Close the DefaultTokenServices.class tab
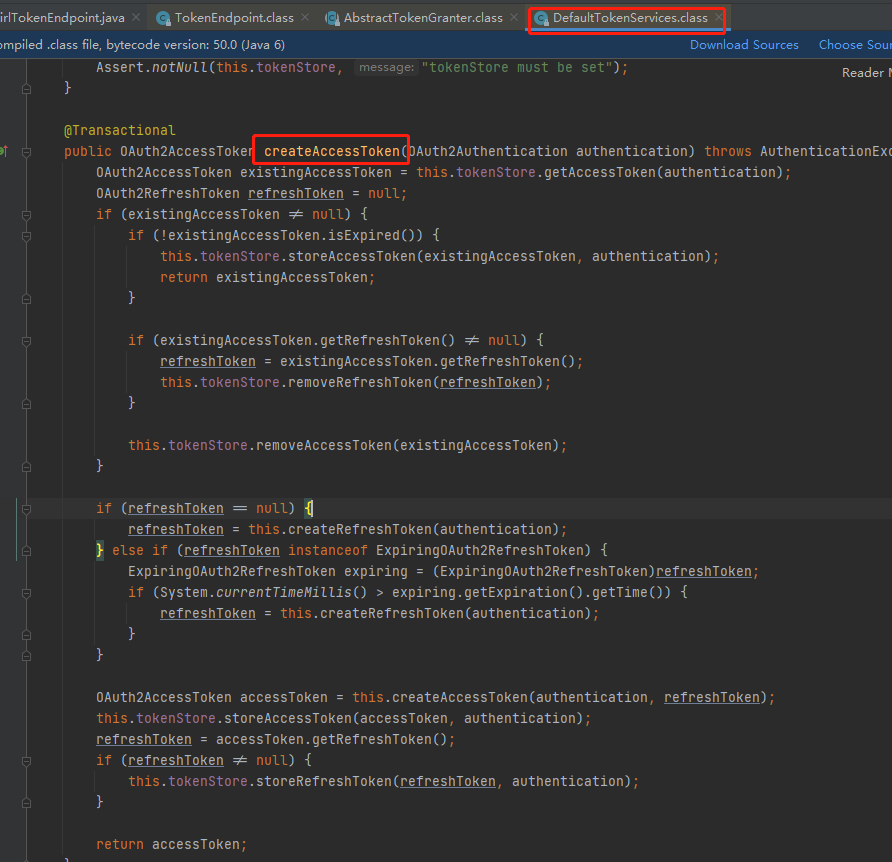 718,18
